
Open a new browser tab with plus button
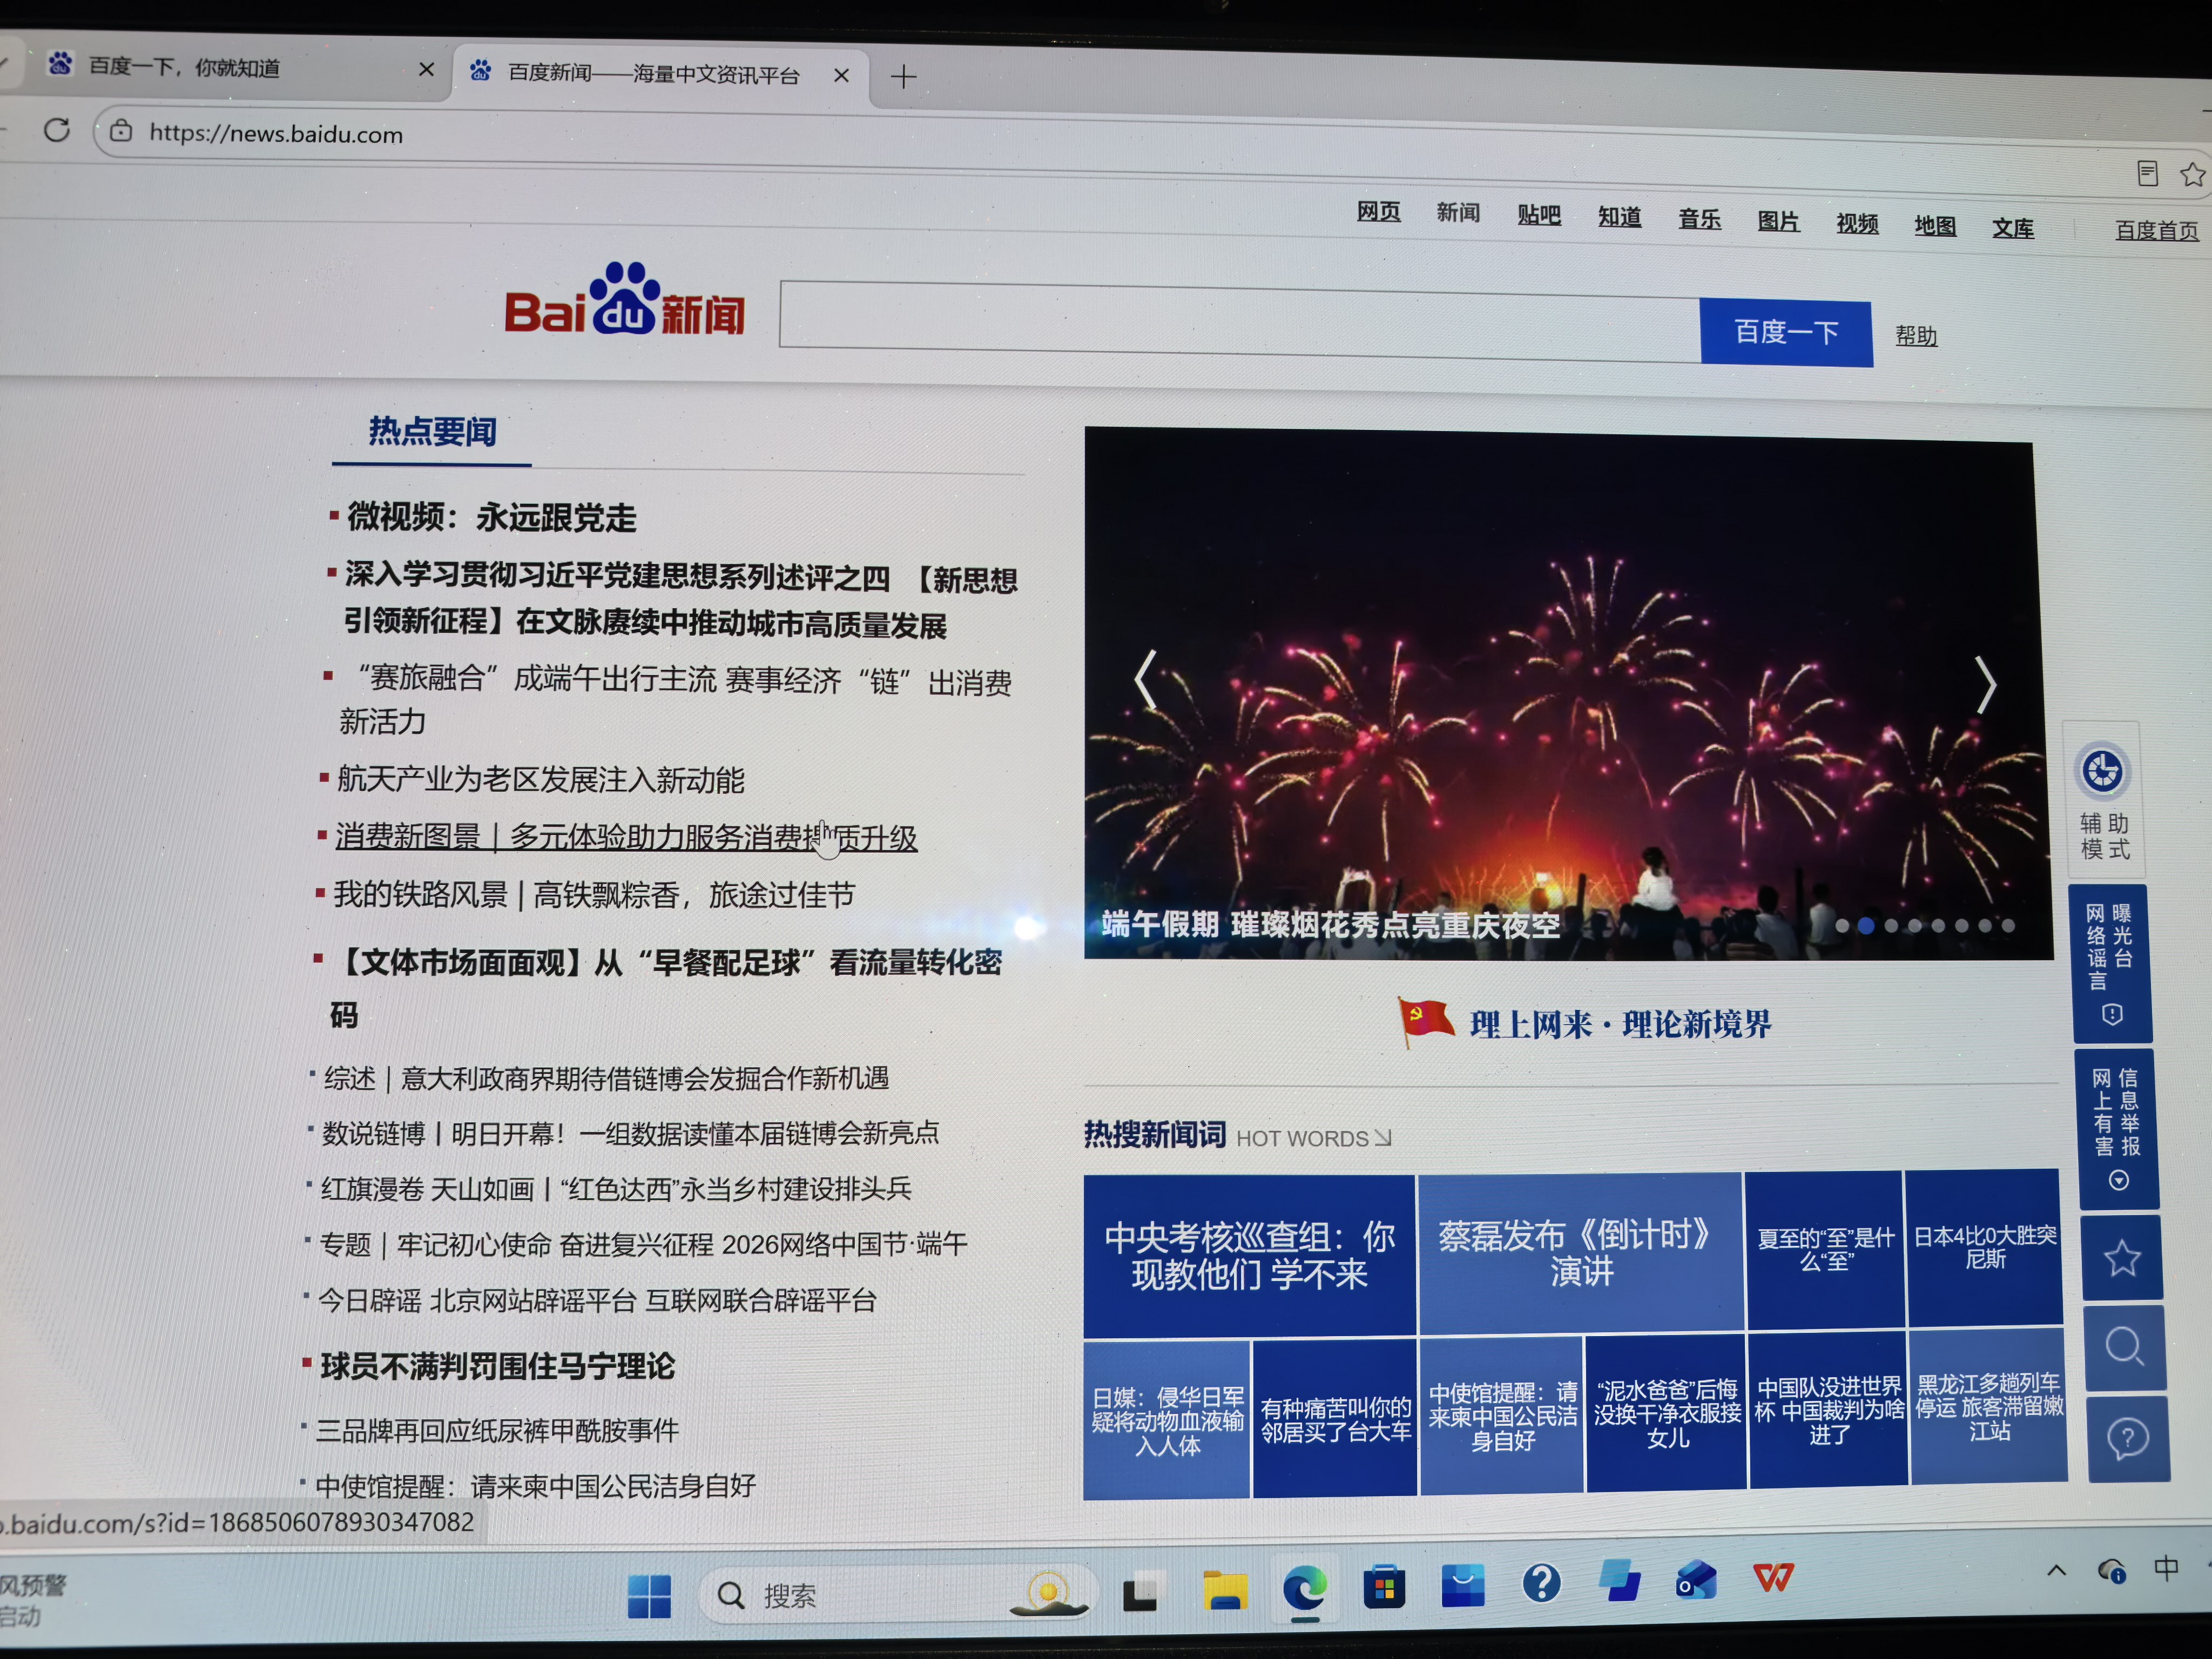903,77
